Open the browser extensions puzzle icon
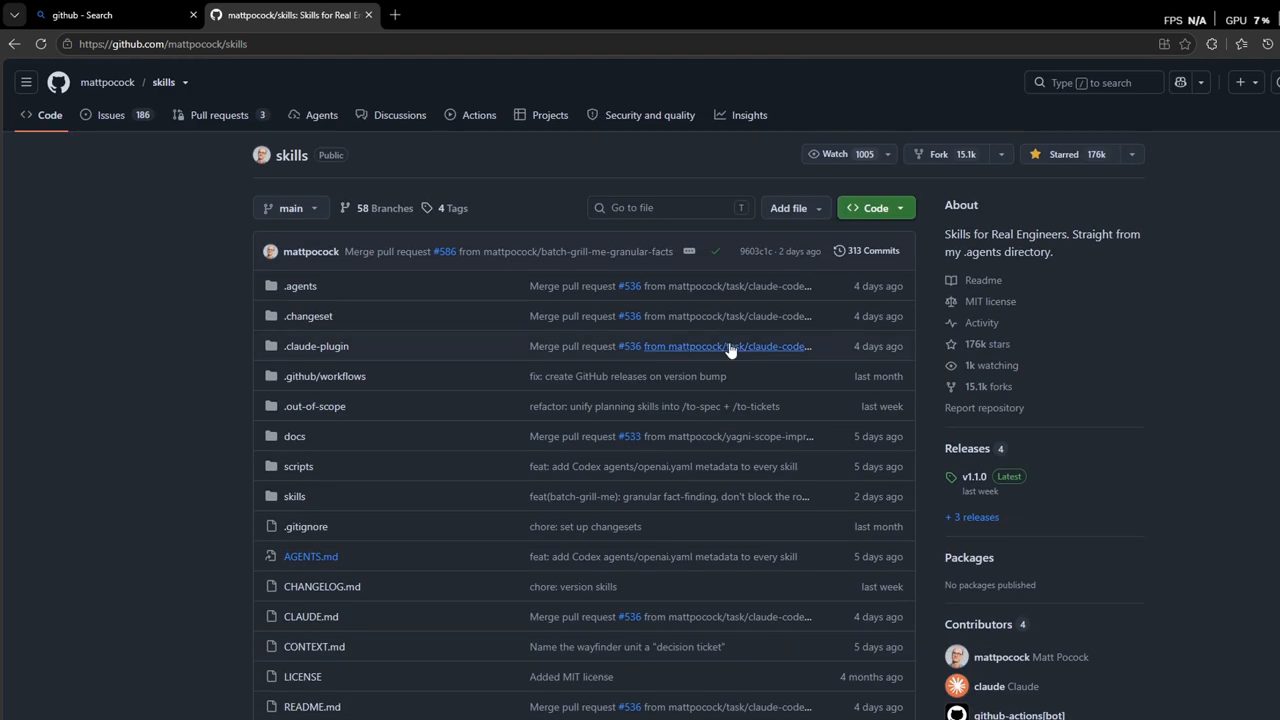Screen dimensions: 1280x720 tap(1212, 44)
